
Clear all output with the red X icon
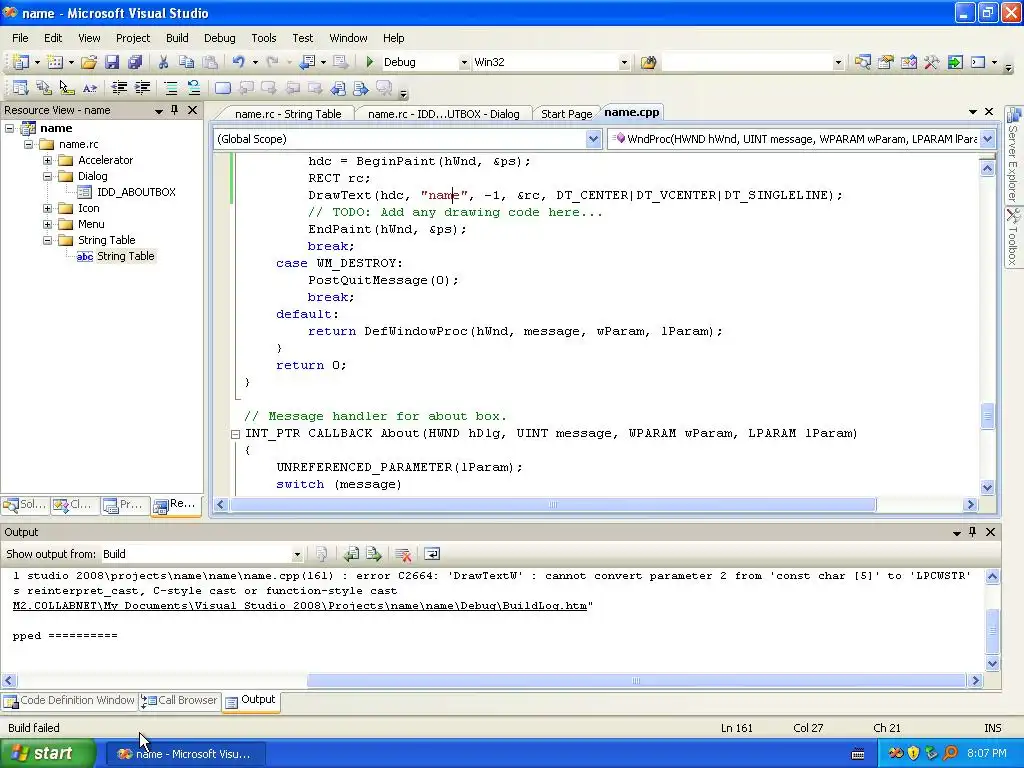click(x=403, y=554)
